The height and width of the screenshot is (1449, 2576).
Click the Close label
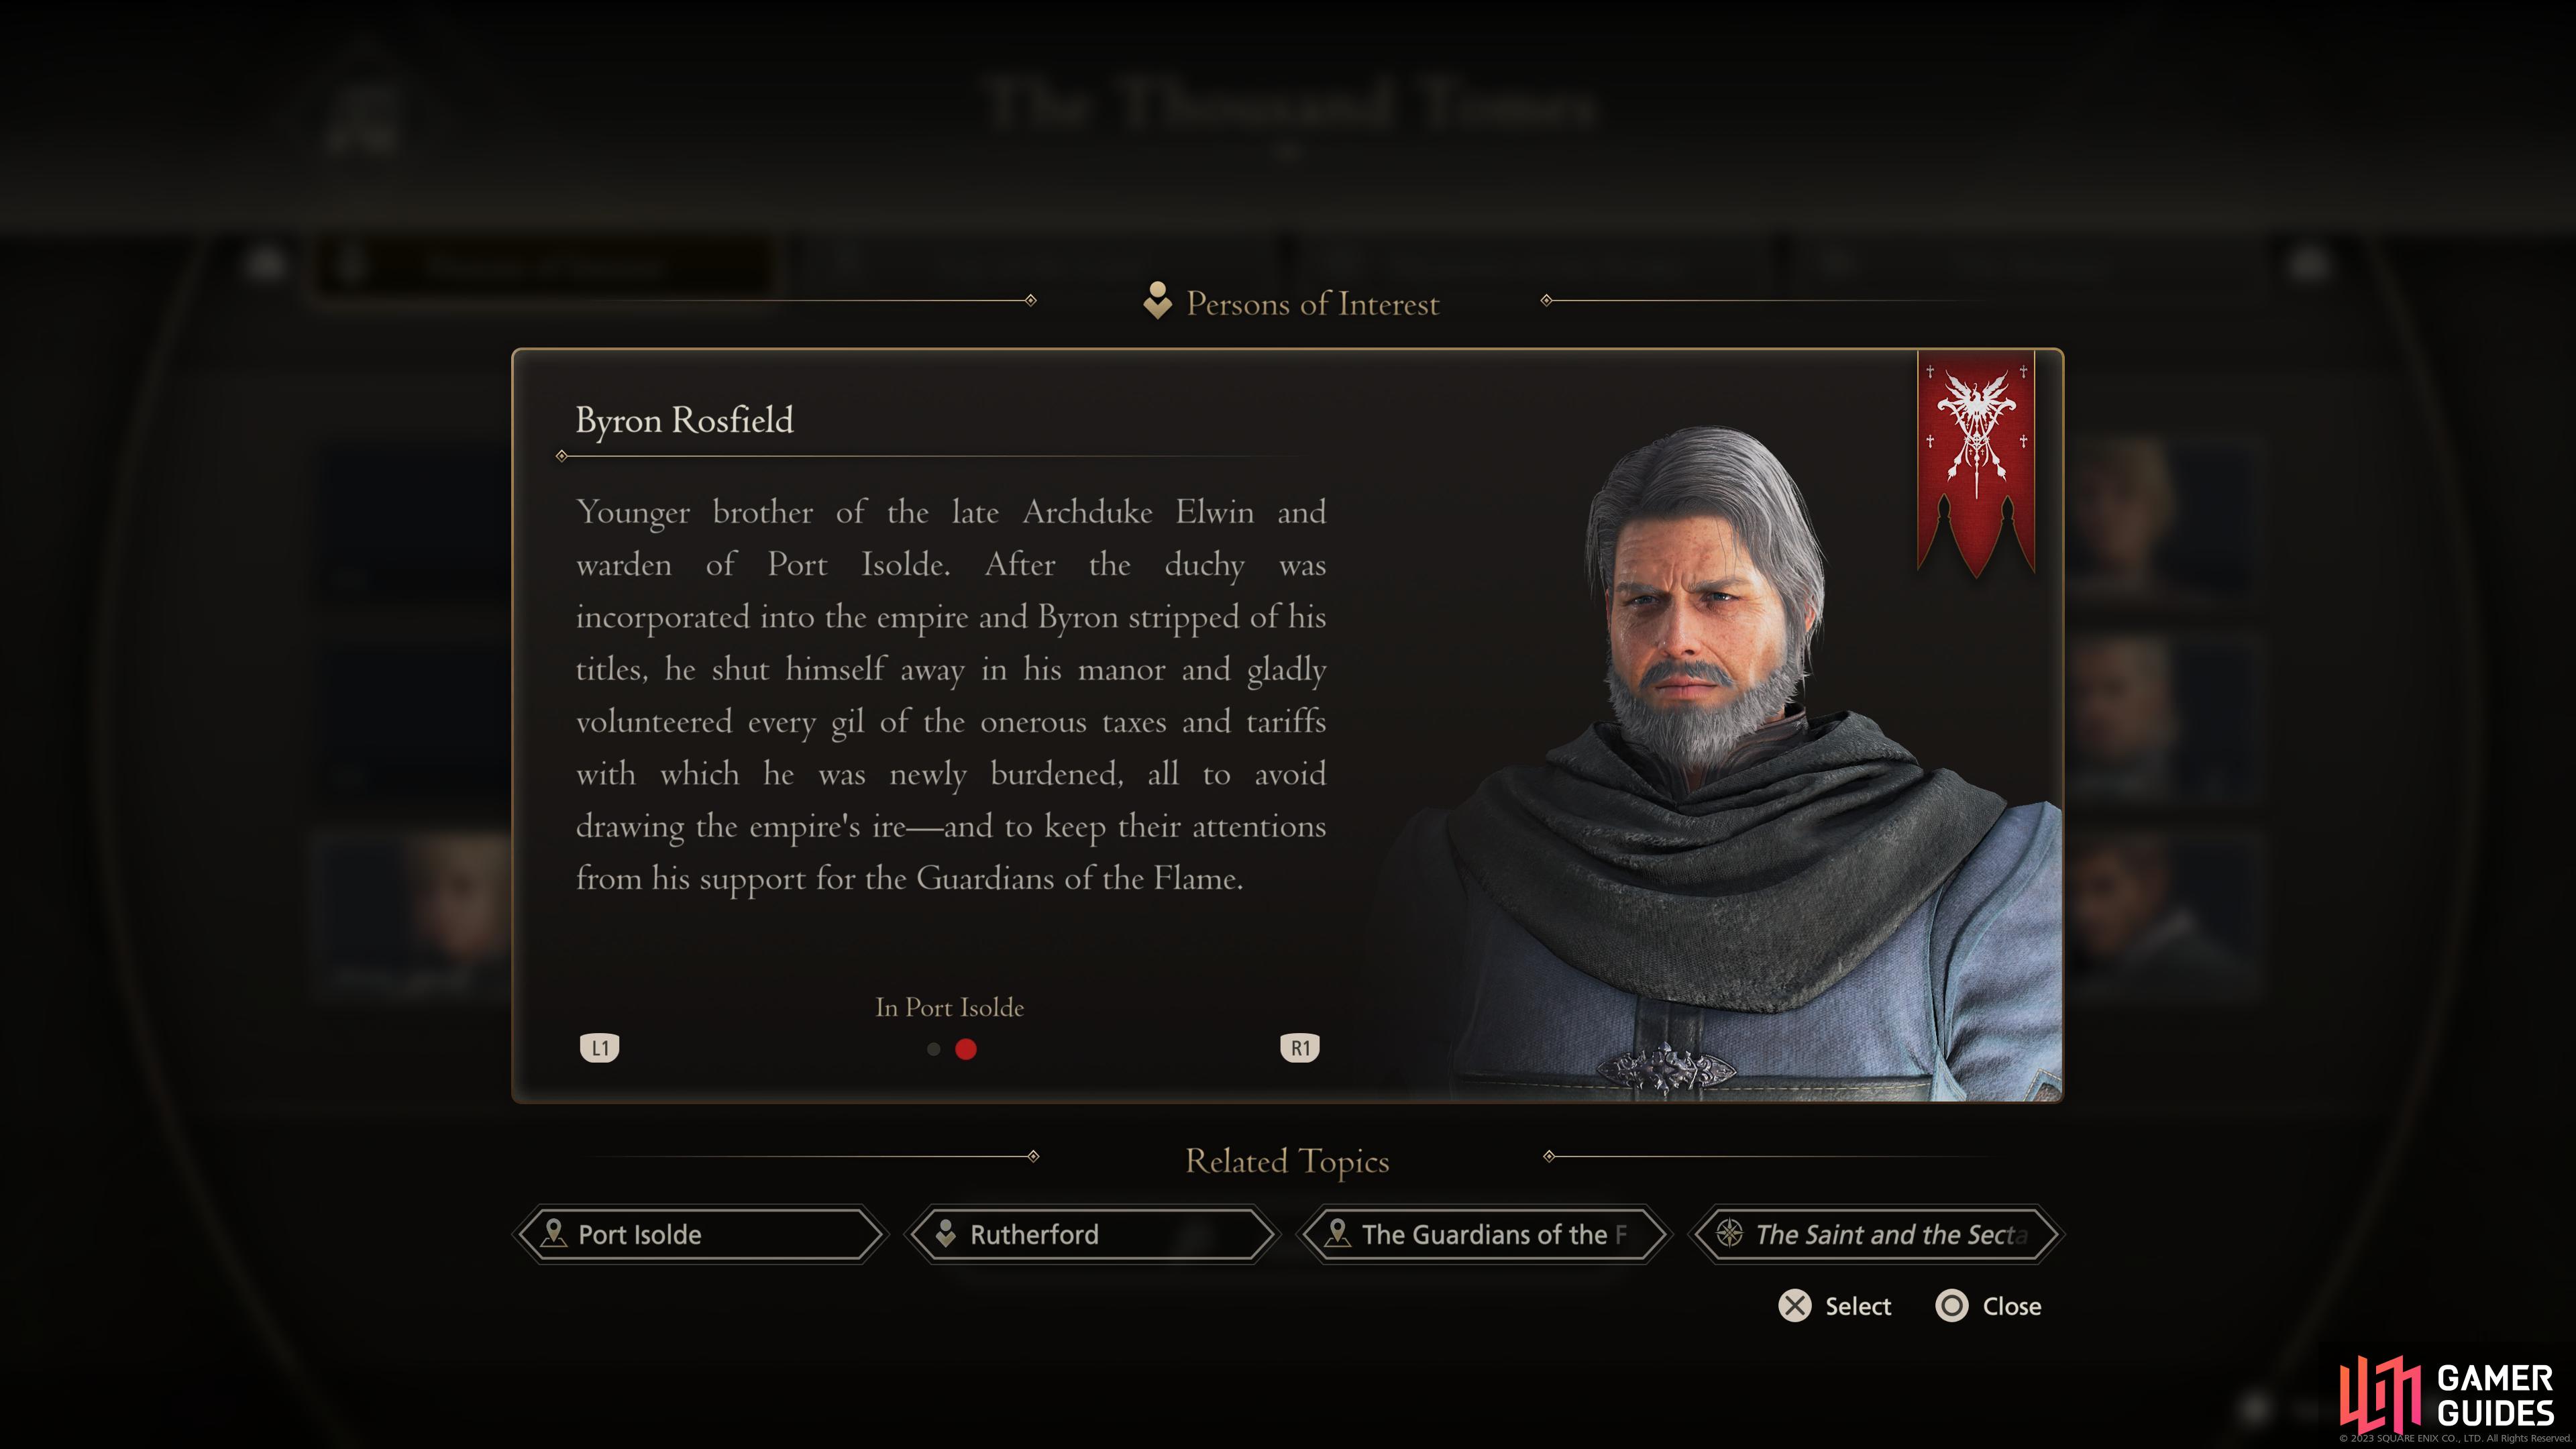2012,1307
